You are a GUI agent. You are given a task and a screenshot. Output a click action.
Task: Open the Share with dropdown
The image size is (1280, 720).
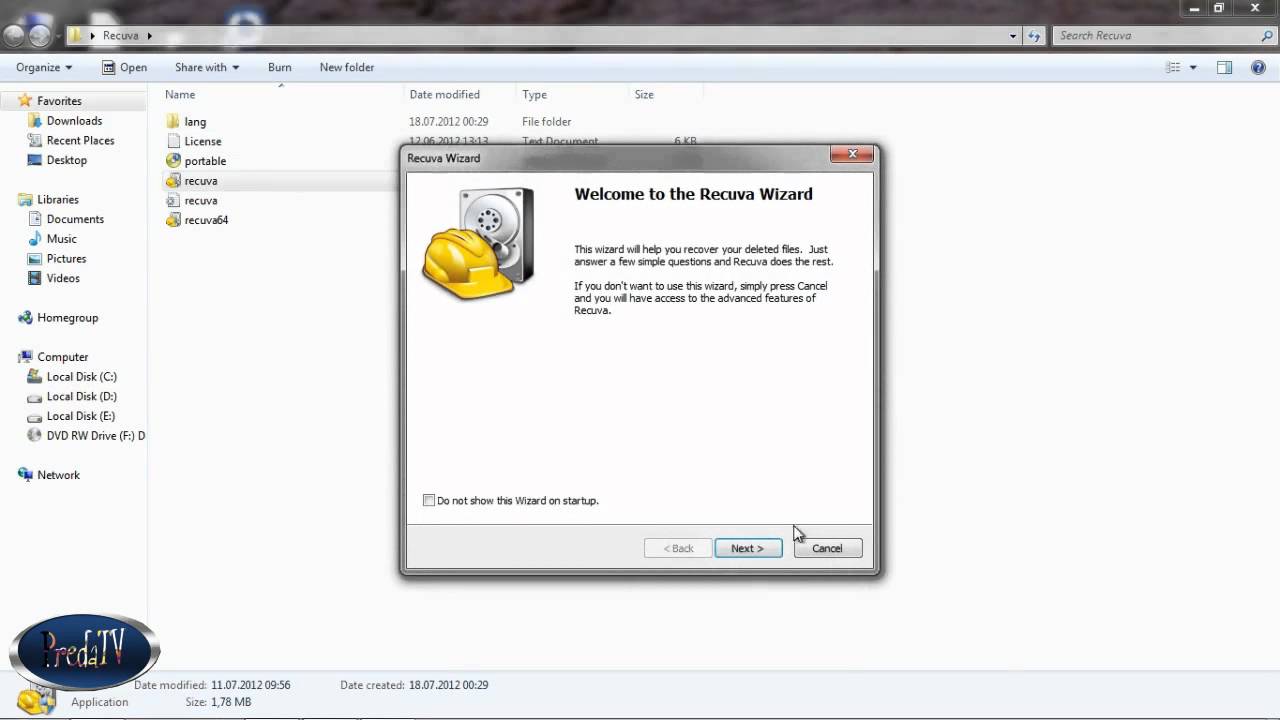207,67
